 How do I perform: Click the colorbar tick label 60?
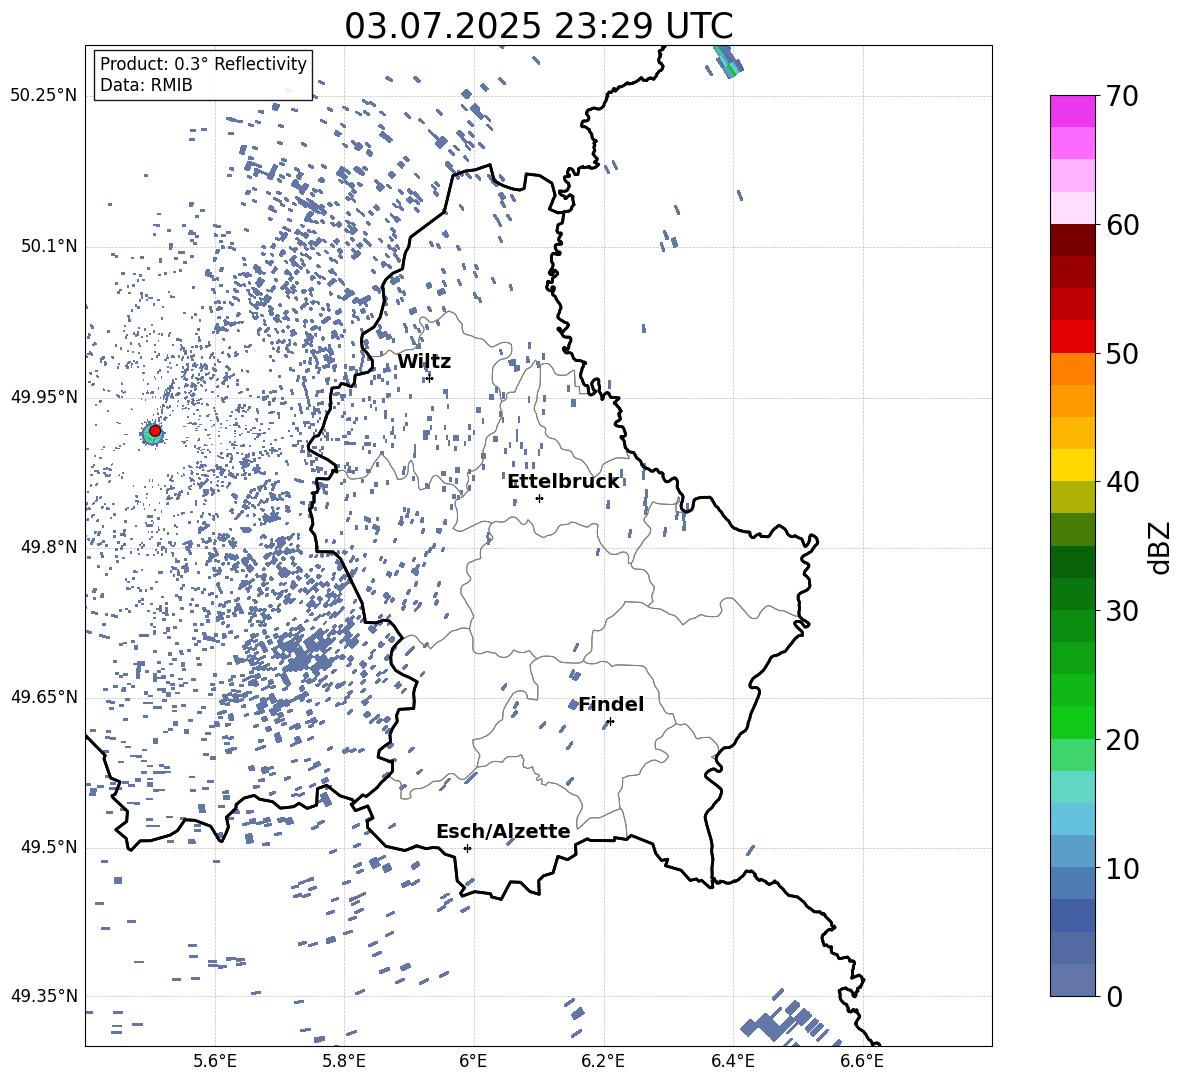tap(1122, 225)
